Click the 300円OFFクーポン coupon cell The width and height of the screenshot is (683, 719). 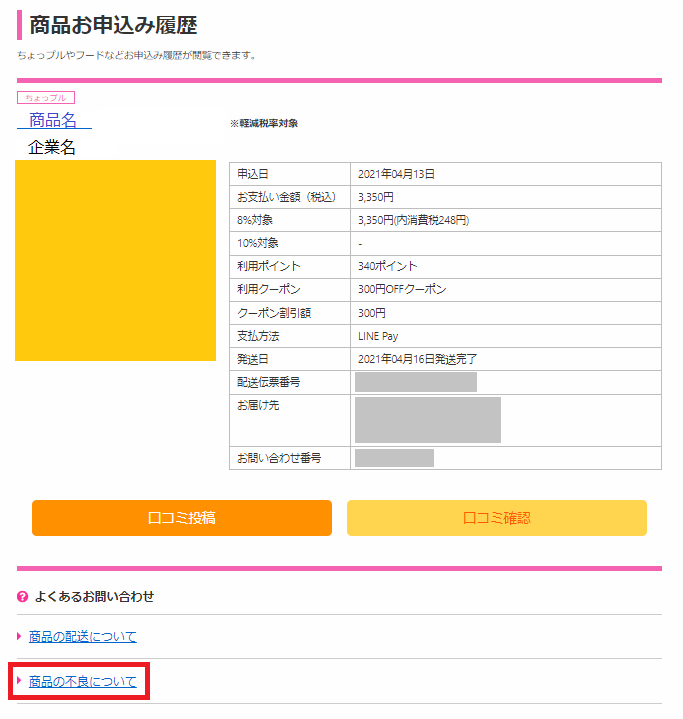click(505, 290)
